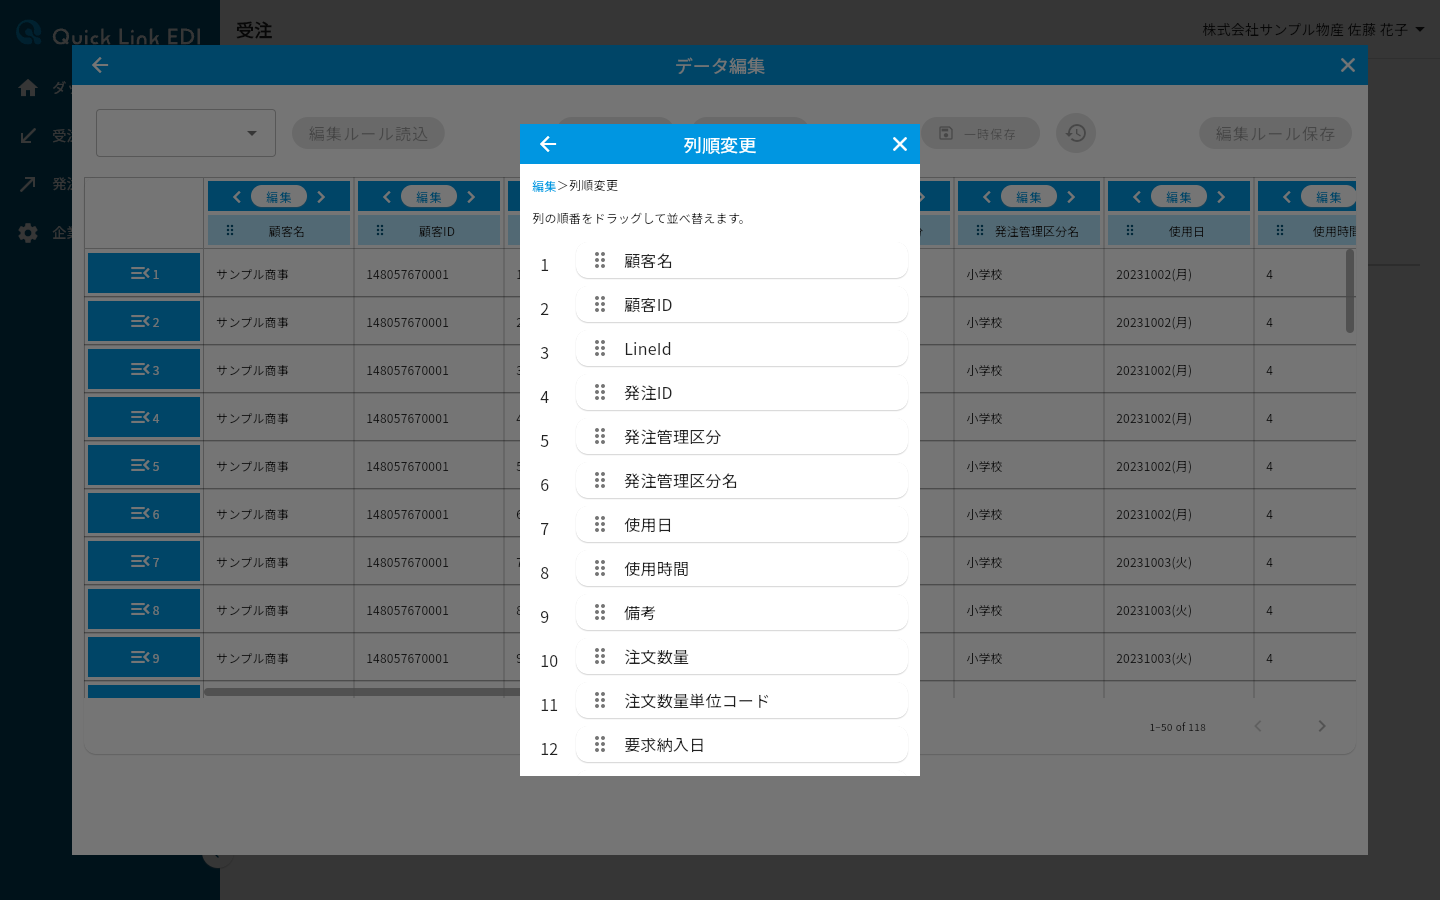Click settings gear icon in sidebar
Viewport: 1440px width, 900px height.
(x=28, y=233)
